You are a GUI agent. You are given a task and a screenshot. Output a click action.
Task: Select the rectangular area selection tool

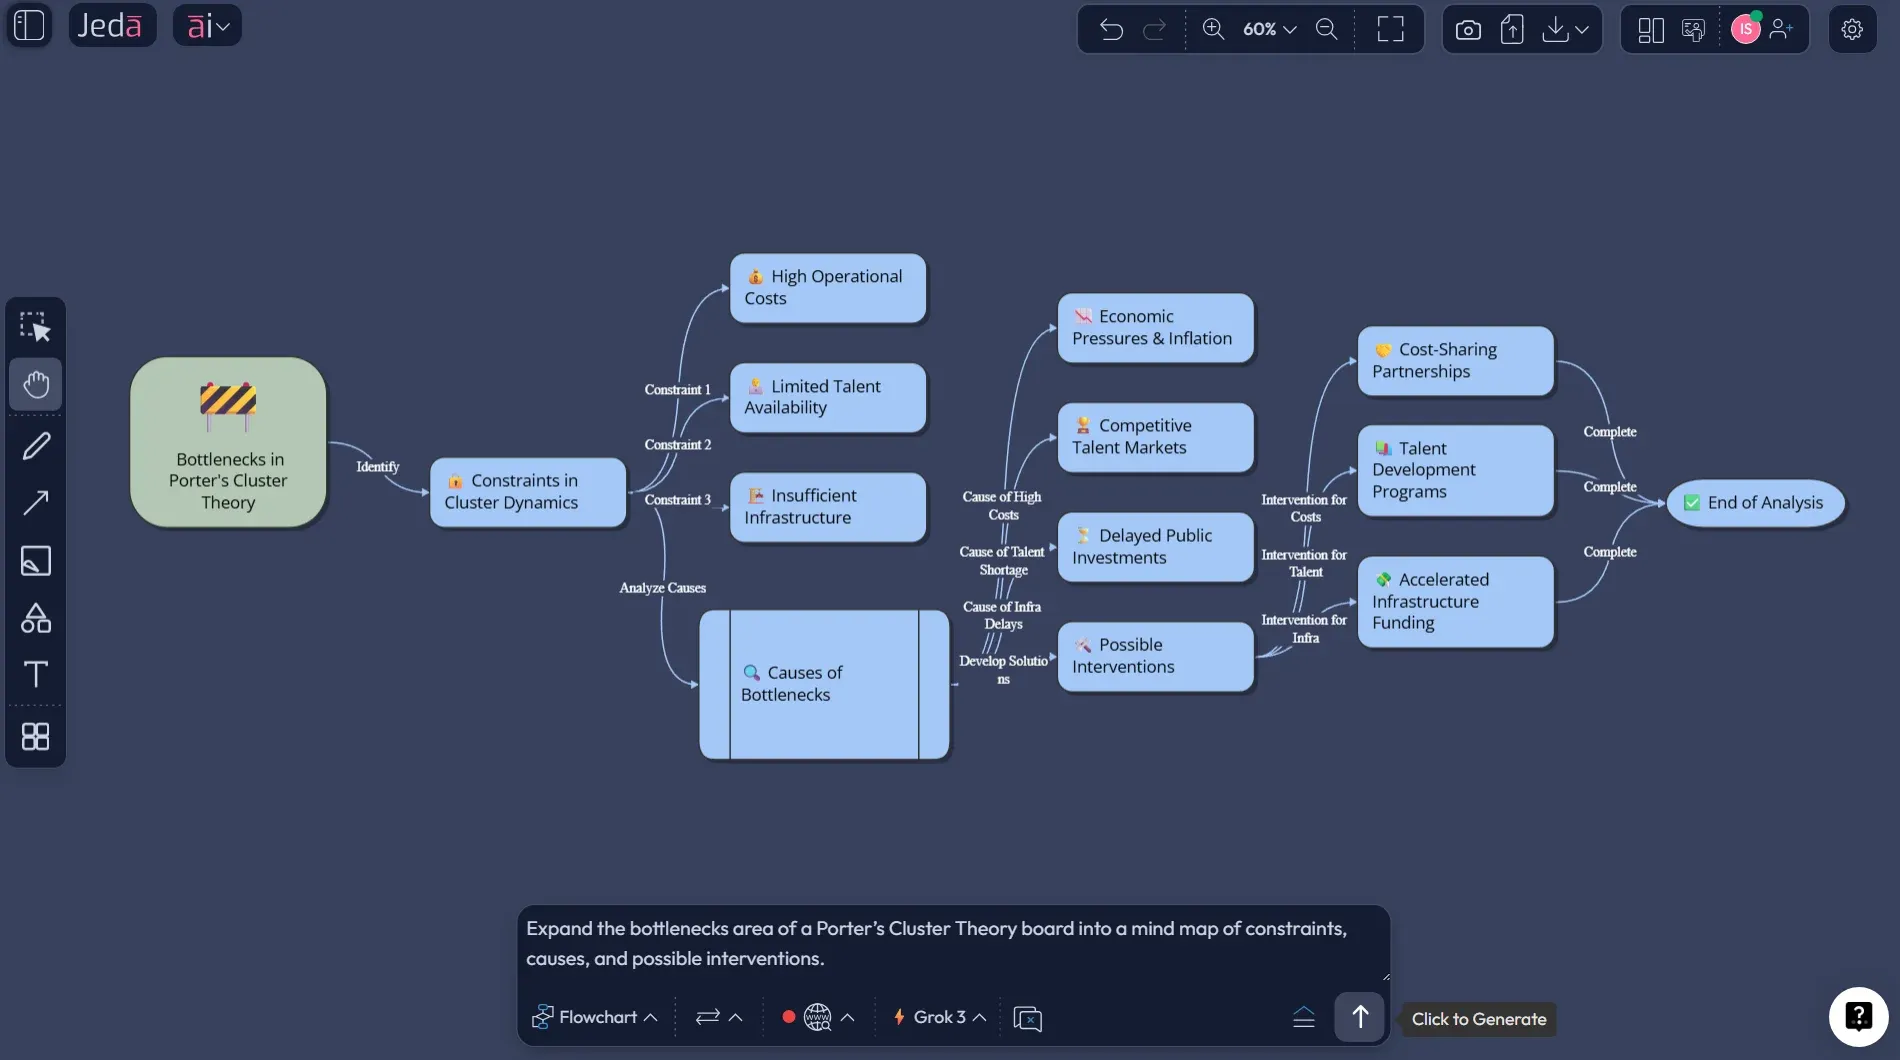(x=36, y=325)
